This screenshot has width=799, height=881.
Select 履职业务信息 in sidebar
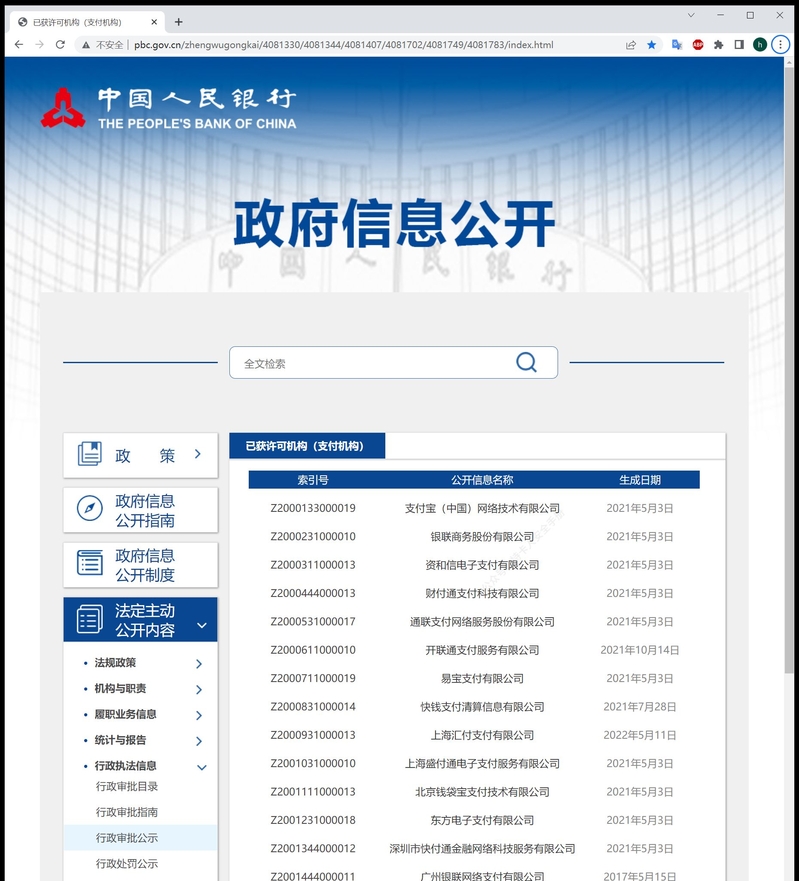pos(125,715)
